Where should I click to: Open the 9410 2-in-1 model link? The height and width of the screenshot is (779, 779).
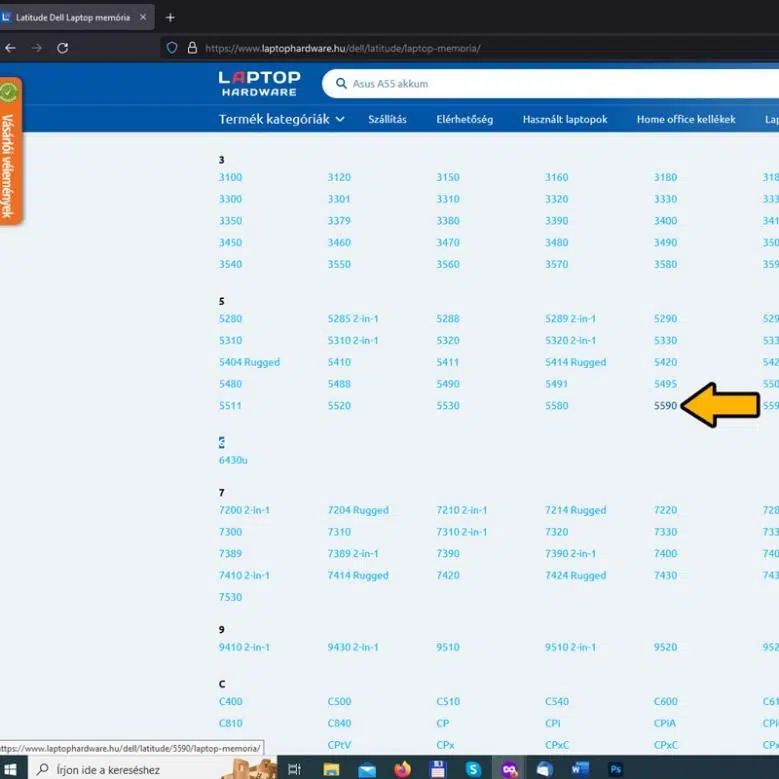tap(244, 647)
